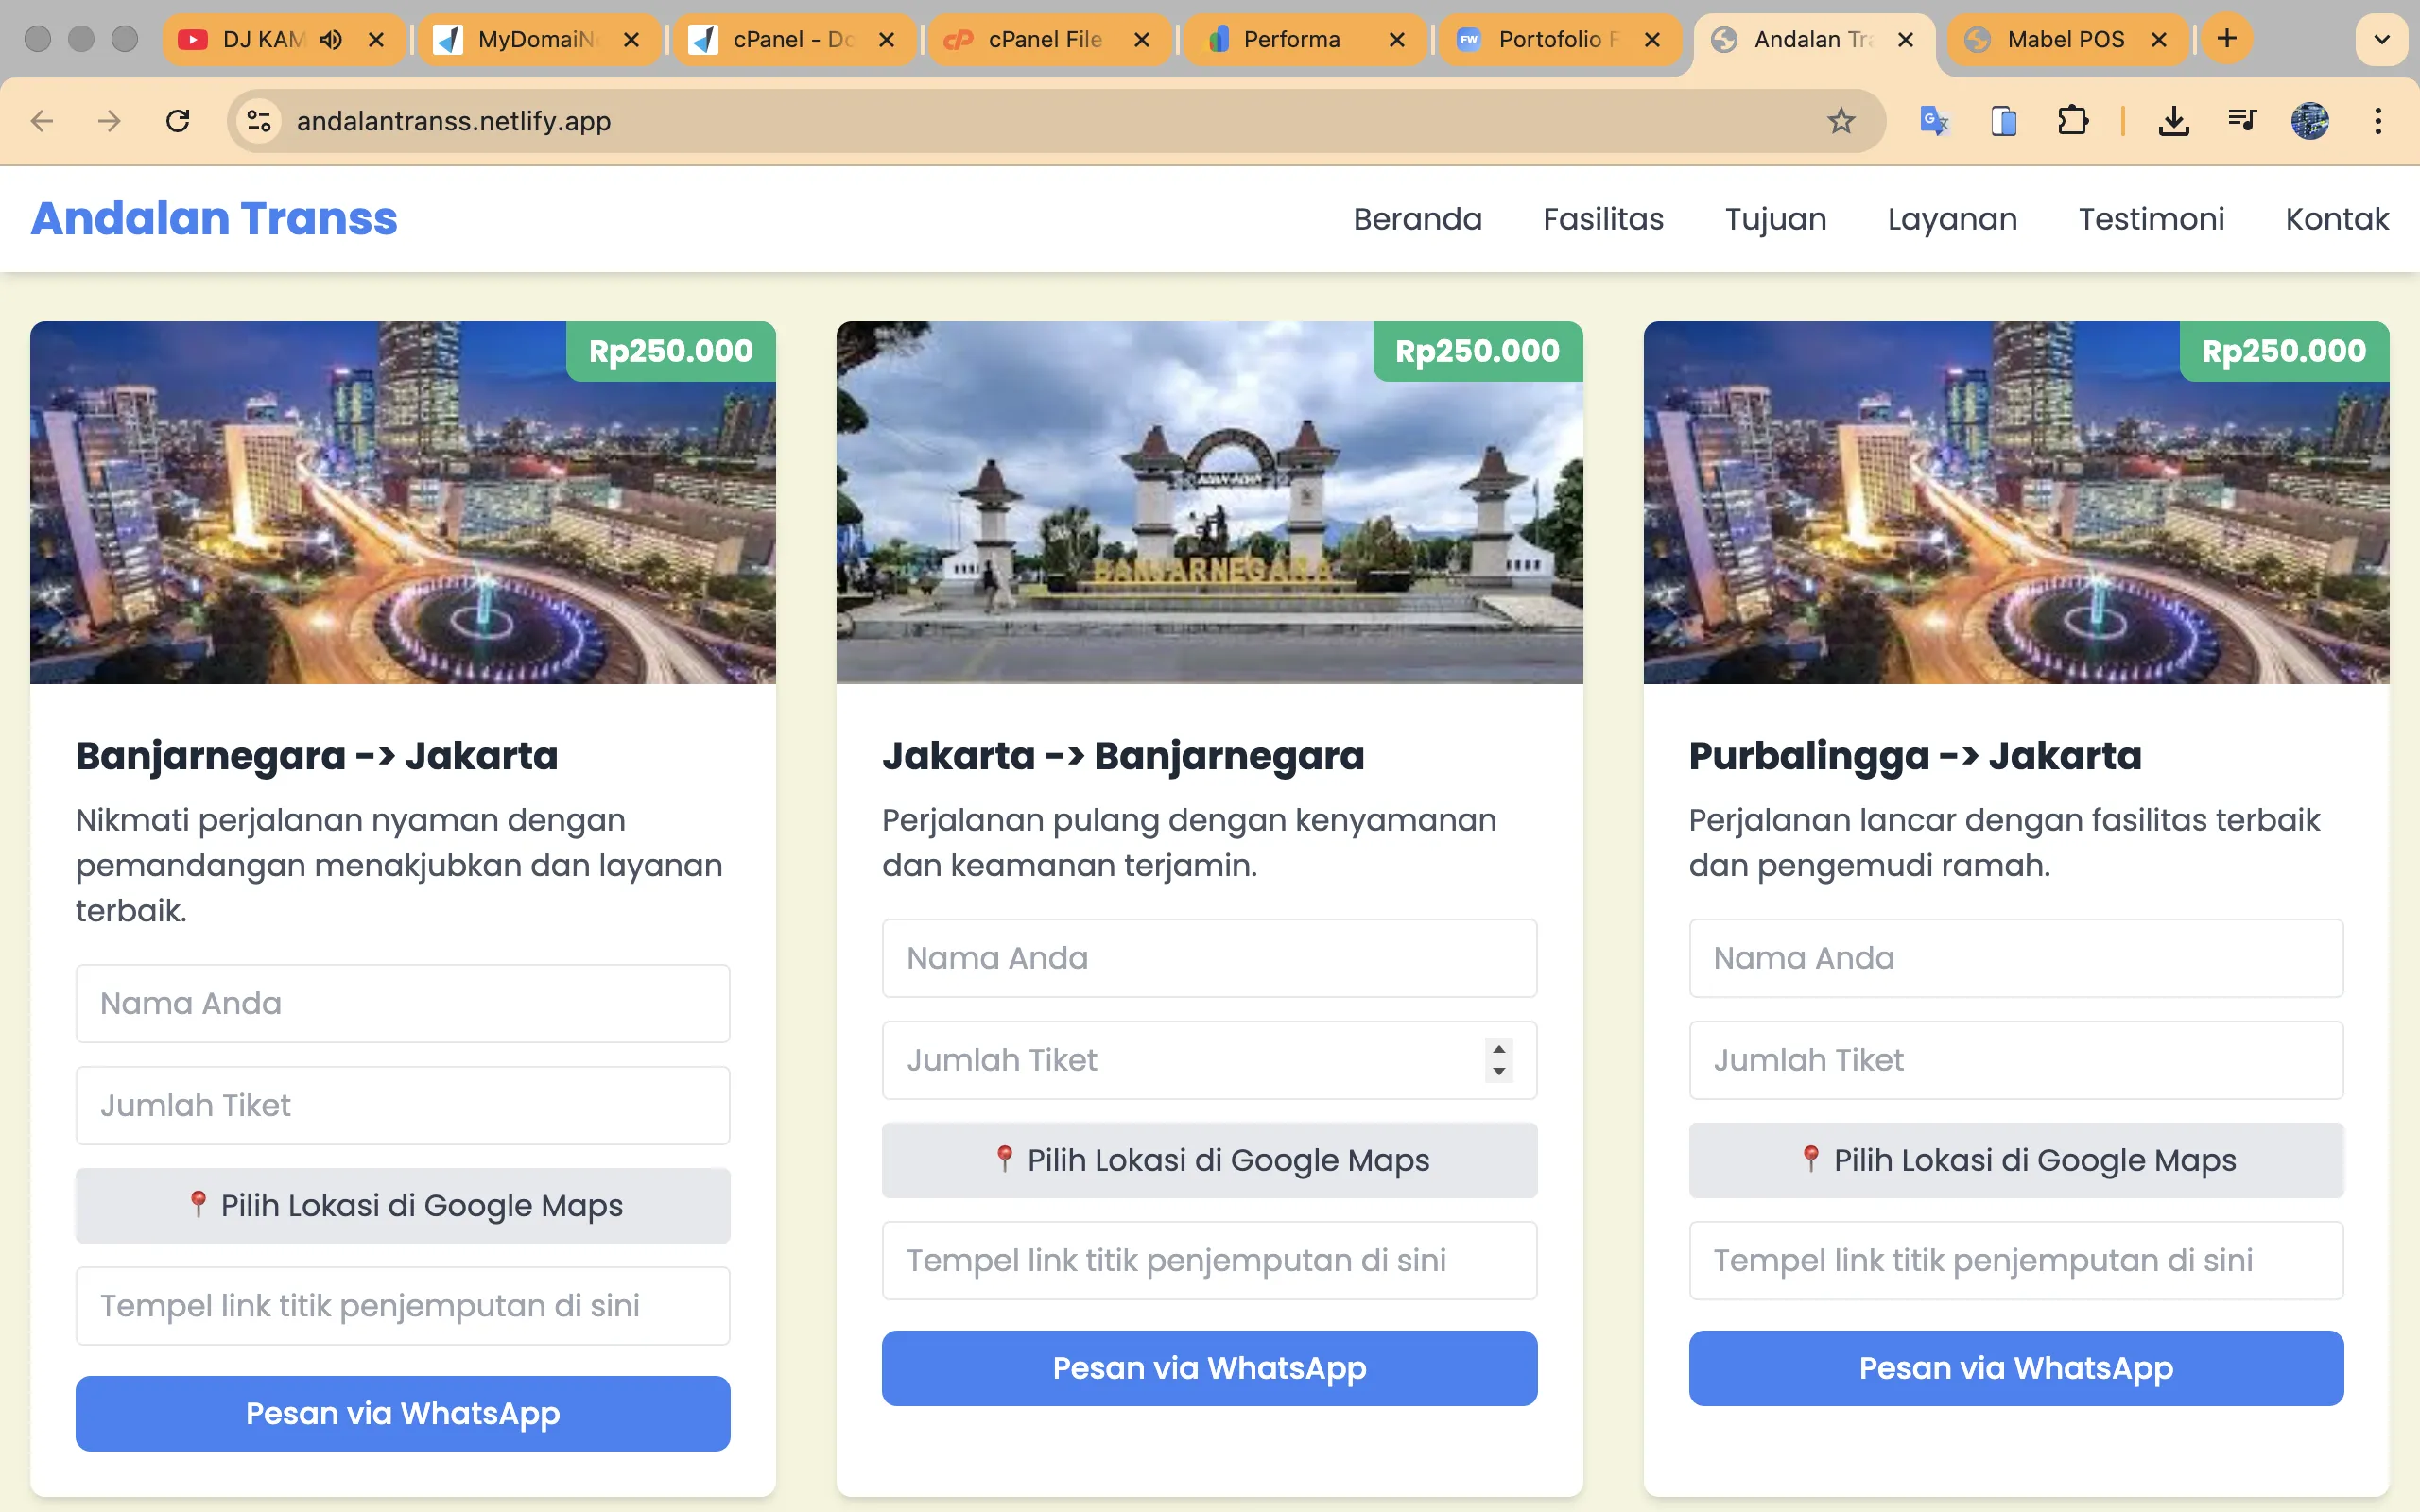Open the media controls icon

[2242, 121]
